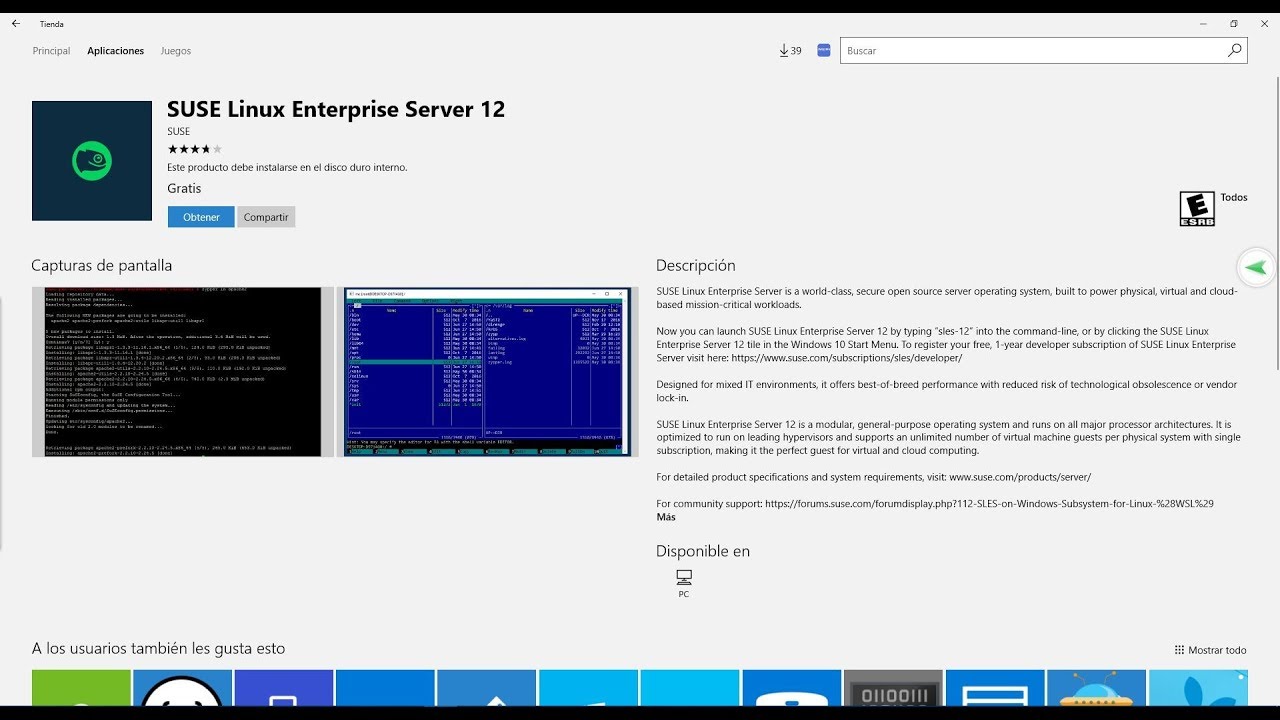Switch to the Aplicaciones tab
Screen dimensions: 1280x720
115,51
